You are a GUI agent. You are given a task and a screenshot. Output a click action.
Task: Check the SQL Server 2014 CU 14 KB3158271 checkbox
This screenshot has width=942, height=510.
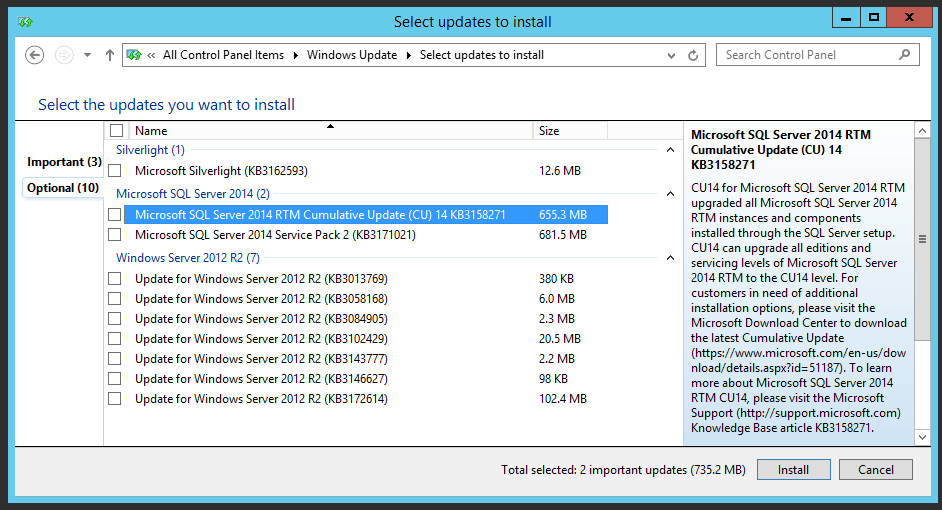[x=114, y=214]
